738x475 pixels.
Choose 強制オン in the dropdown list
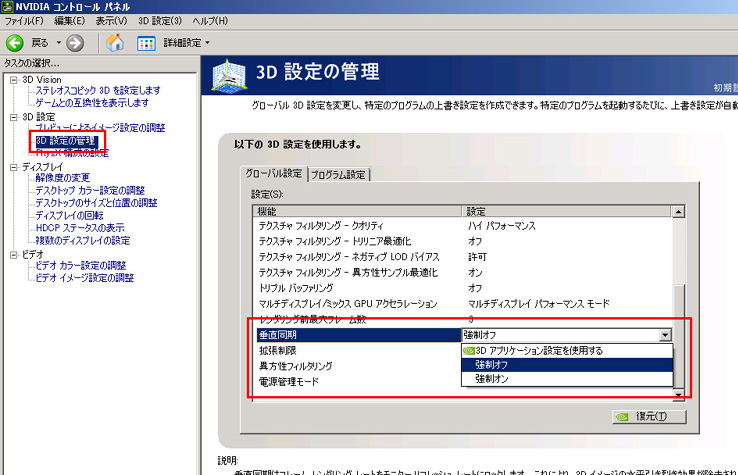tap(567, 379)
